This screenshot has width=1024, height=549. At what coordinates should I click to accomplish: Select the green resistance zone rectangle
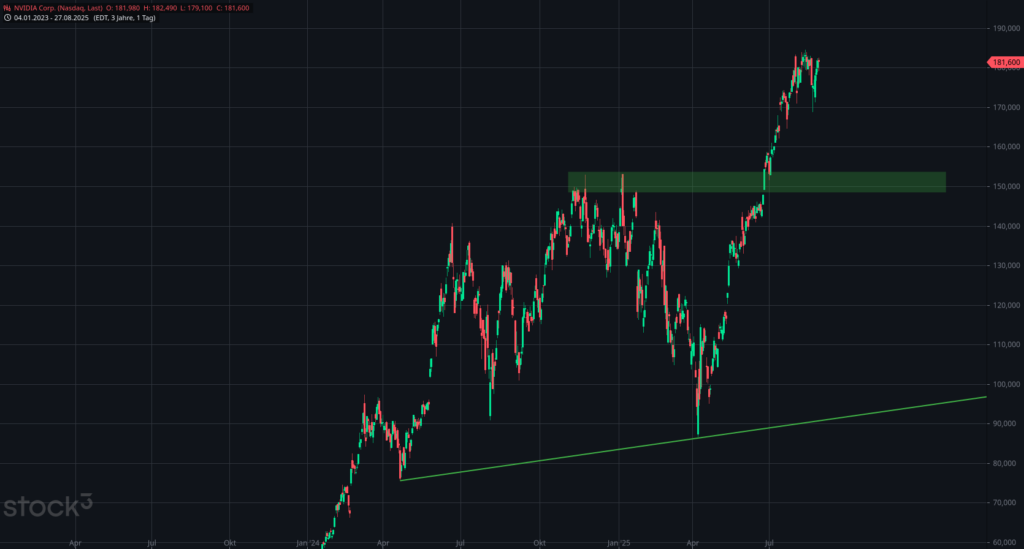point(756,182)
